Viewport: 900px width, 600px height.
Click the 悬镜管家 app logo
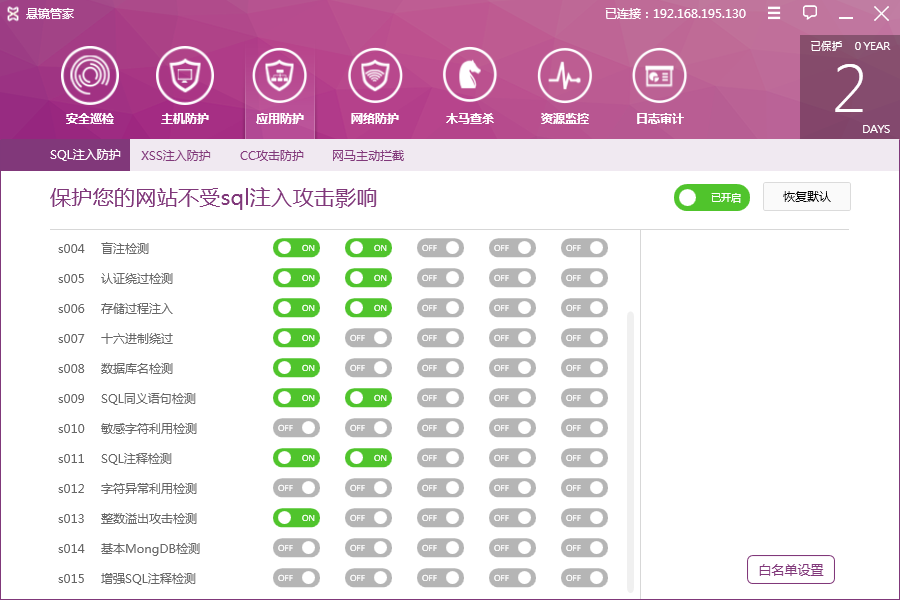pyautogui.click(x=14, y=13)
